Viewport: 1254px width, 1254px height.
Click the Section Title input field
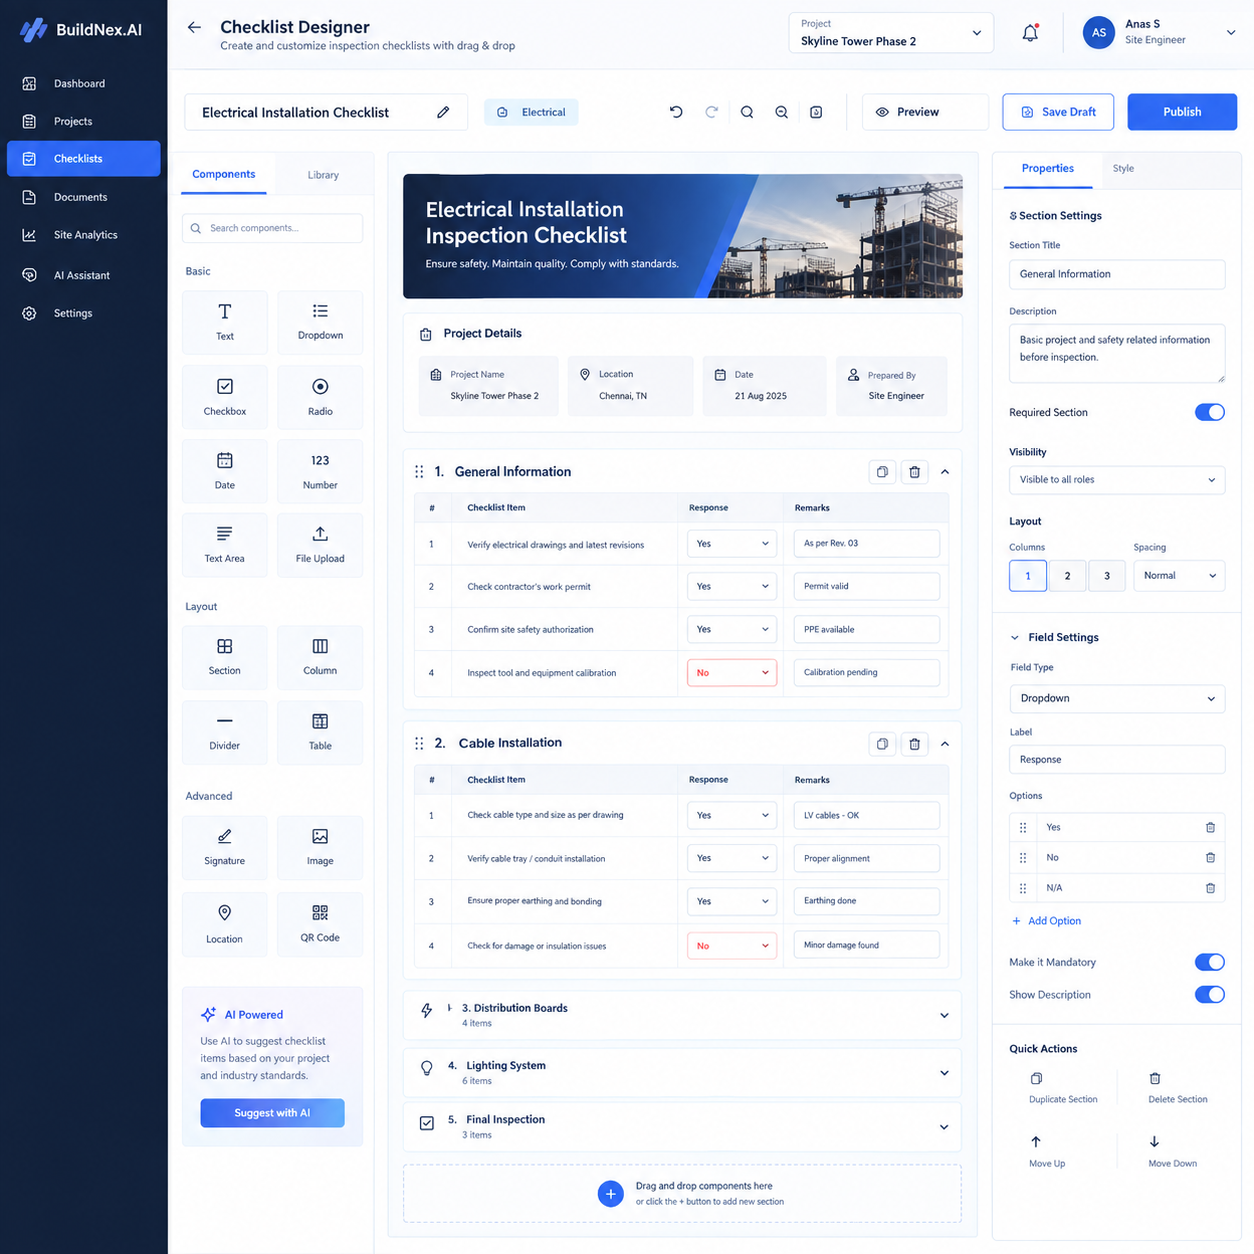click(x=1117, y=274)
